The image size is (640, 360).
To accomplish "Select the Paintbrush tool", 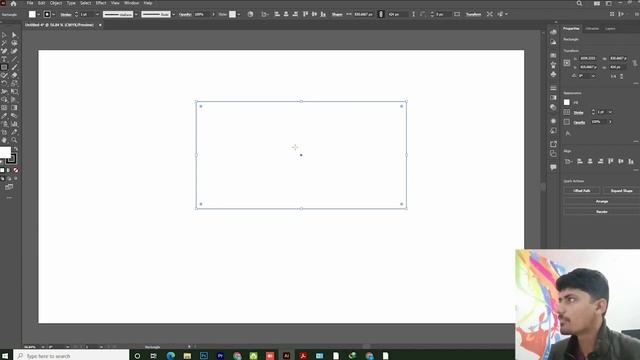I will tap(14, 67).
